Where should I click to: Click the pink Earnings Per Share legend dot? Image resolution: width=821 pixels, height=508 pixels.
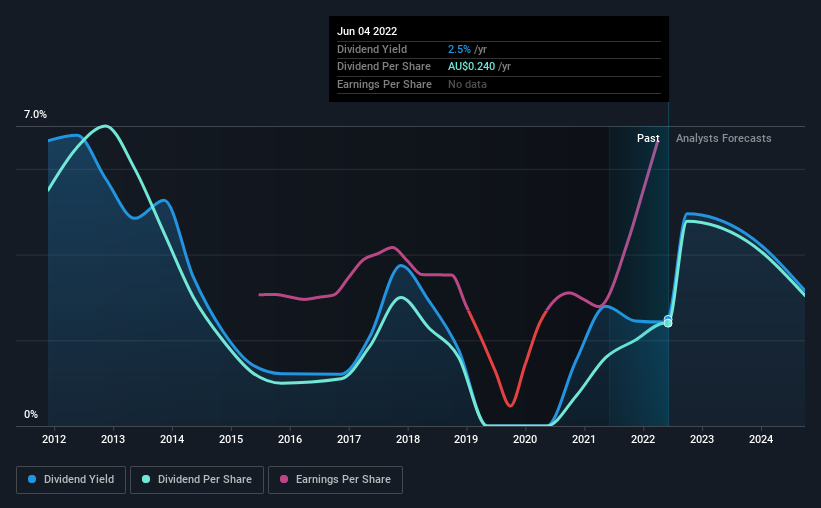click(284, 479)
